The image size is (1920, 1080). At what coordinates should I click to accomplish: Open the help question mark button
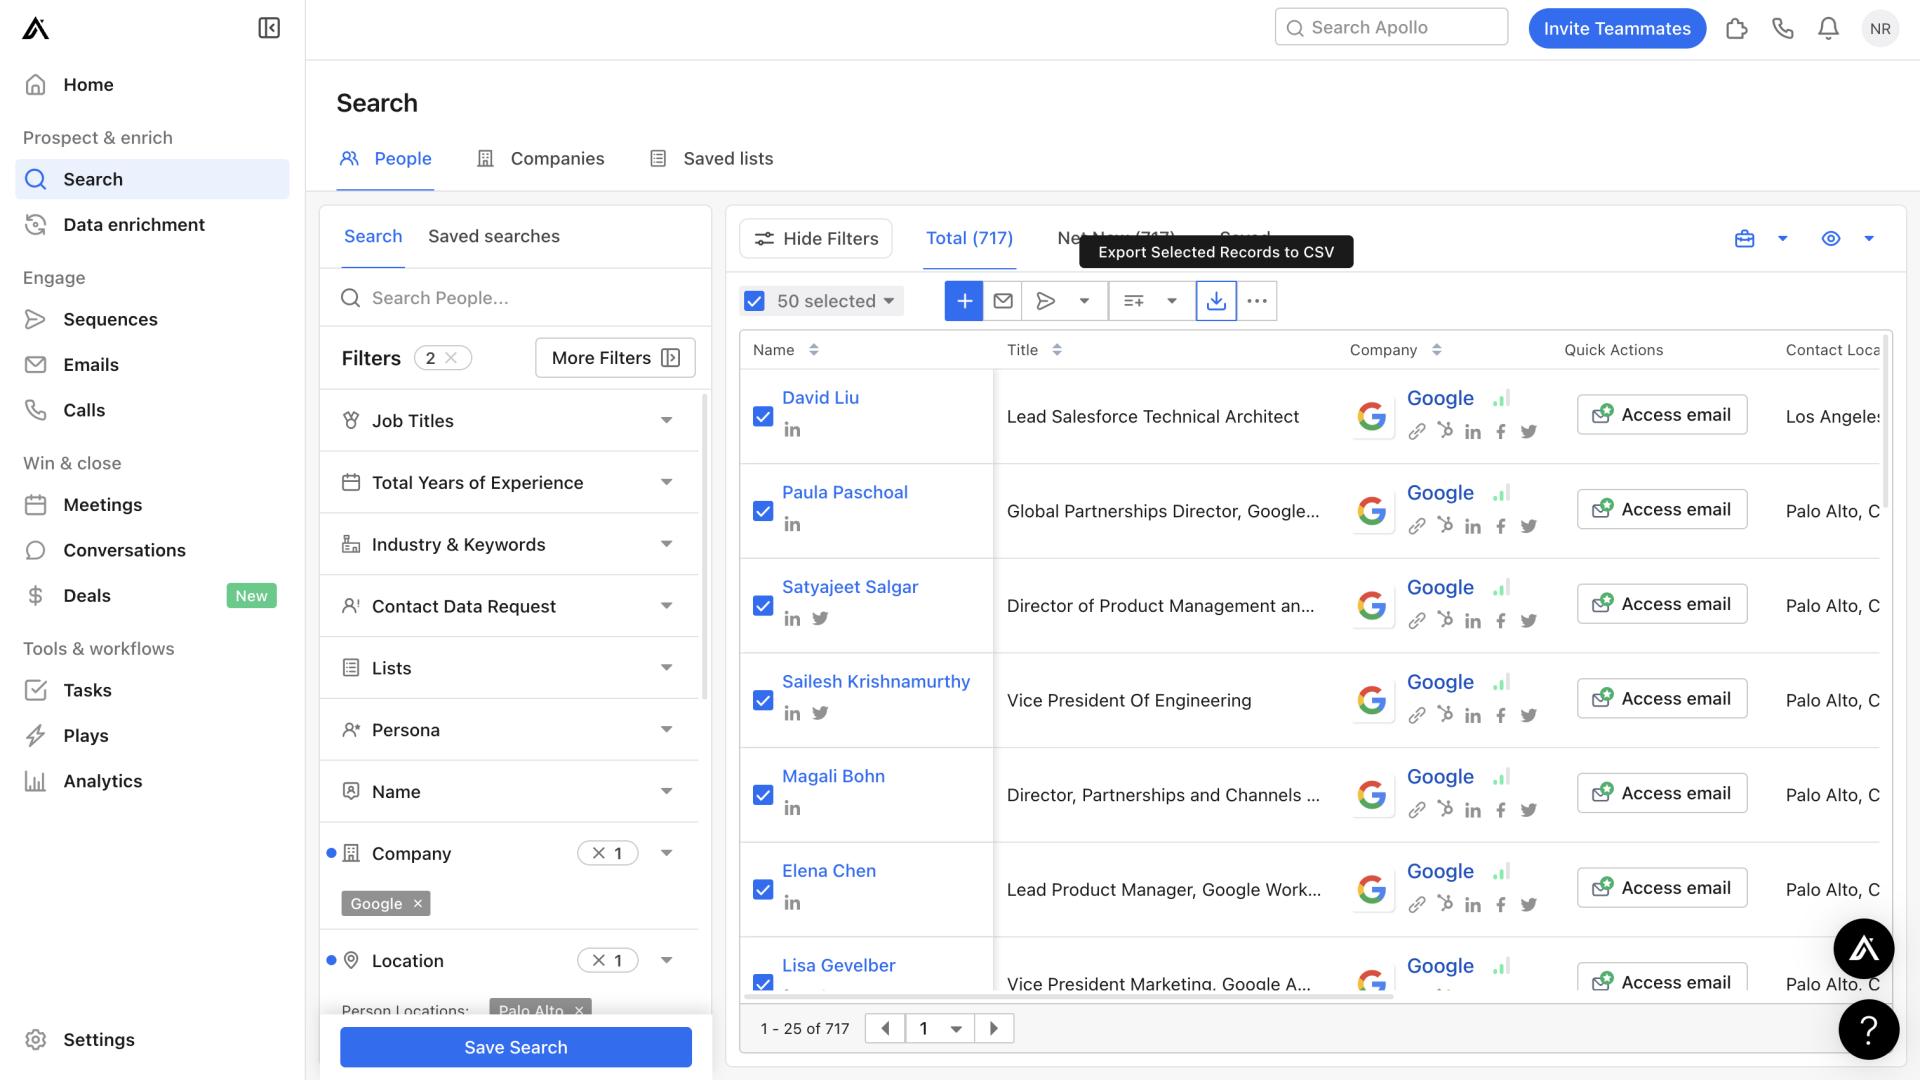1869,1029
